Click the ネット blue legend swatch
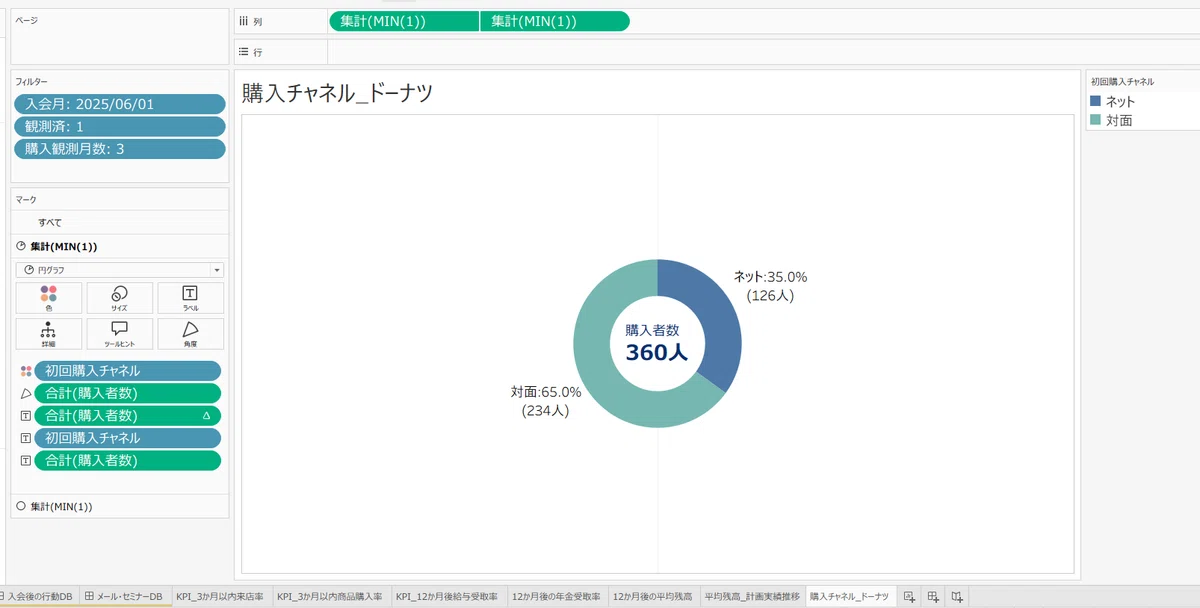Image resolution: width=1200 pixels, height=608 pixels. [1095, 101]
